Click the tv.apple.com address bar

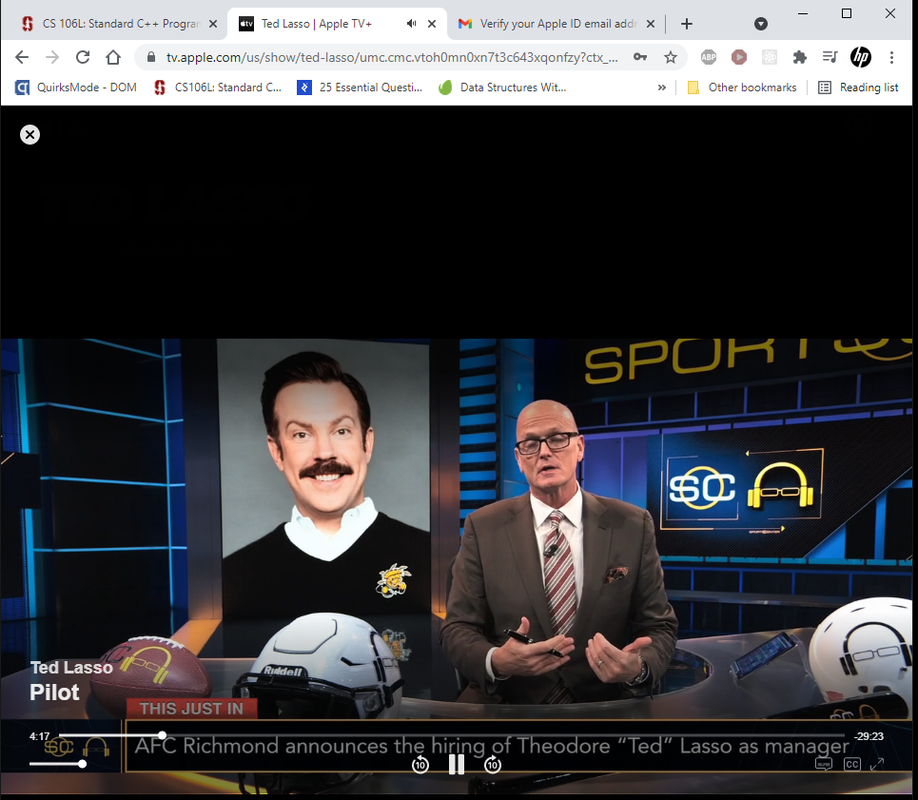[391, 57]
